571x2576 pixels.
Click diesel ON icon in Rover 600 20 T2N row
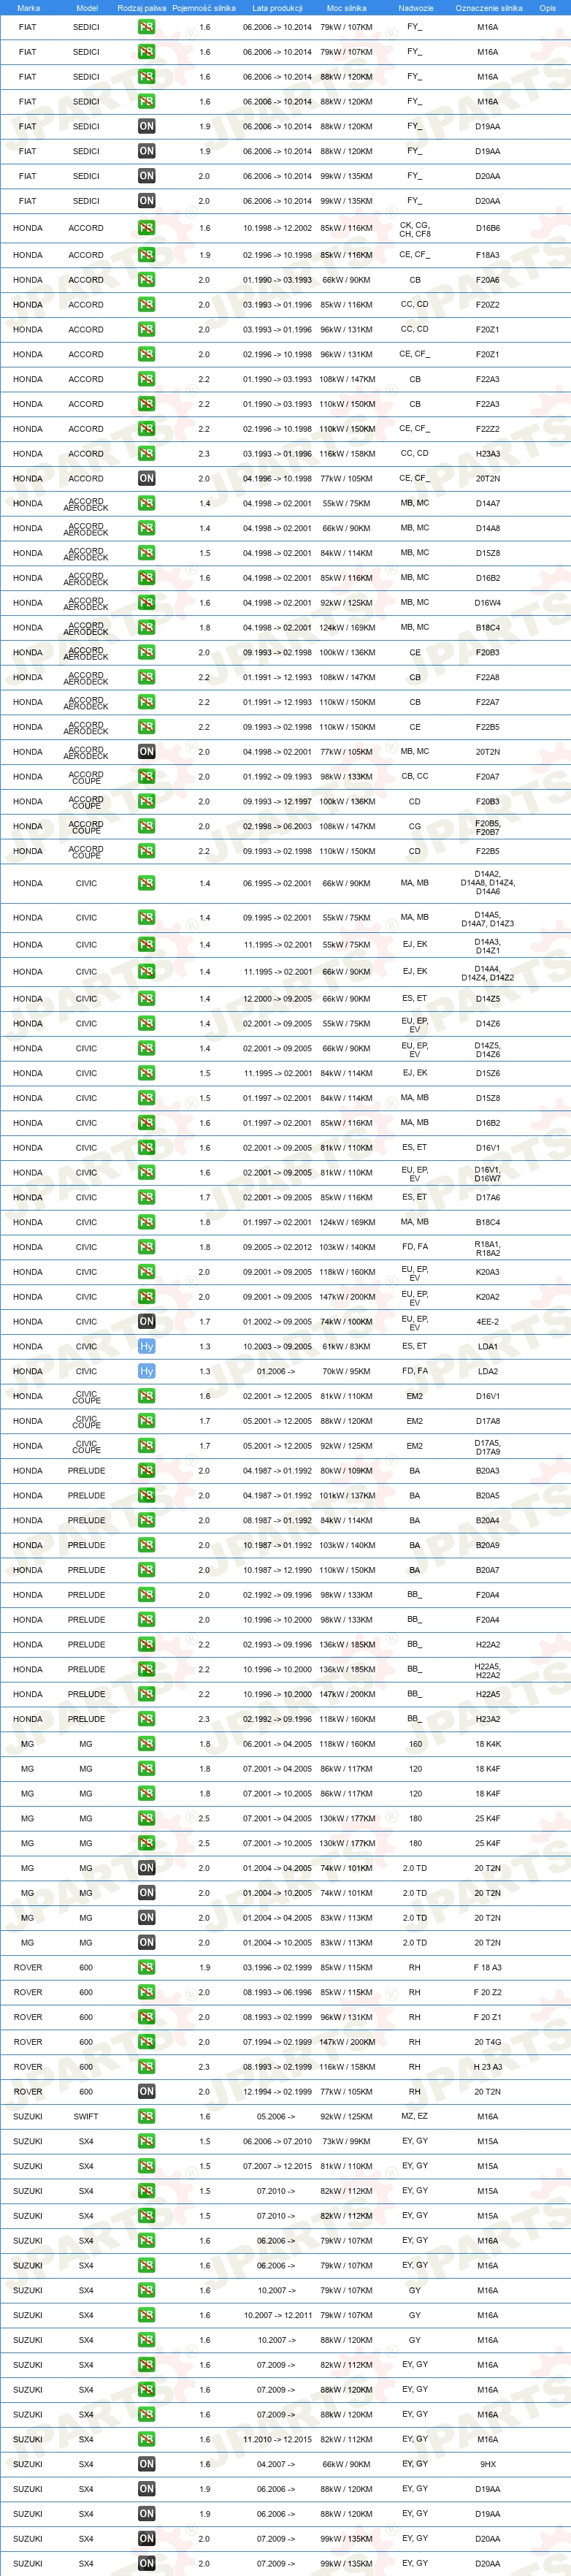[x=146, y=2092]
